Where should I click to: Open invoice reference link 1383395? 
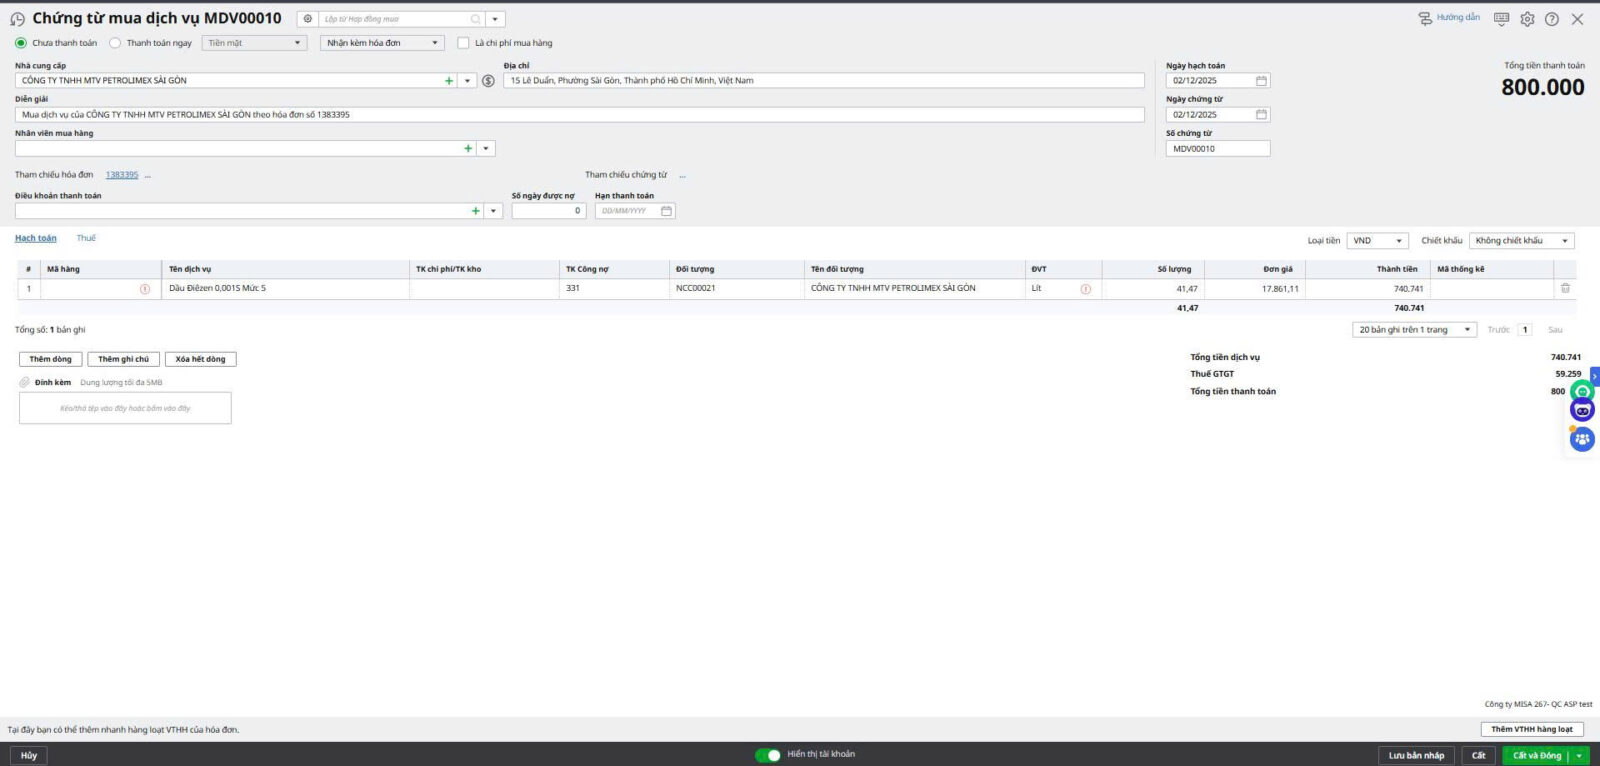122,175
